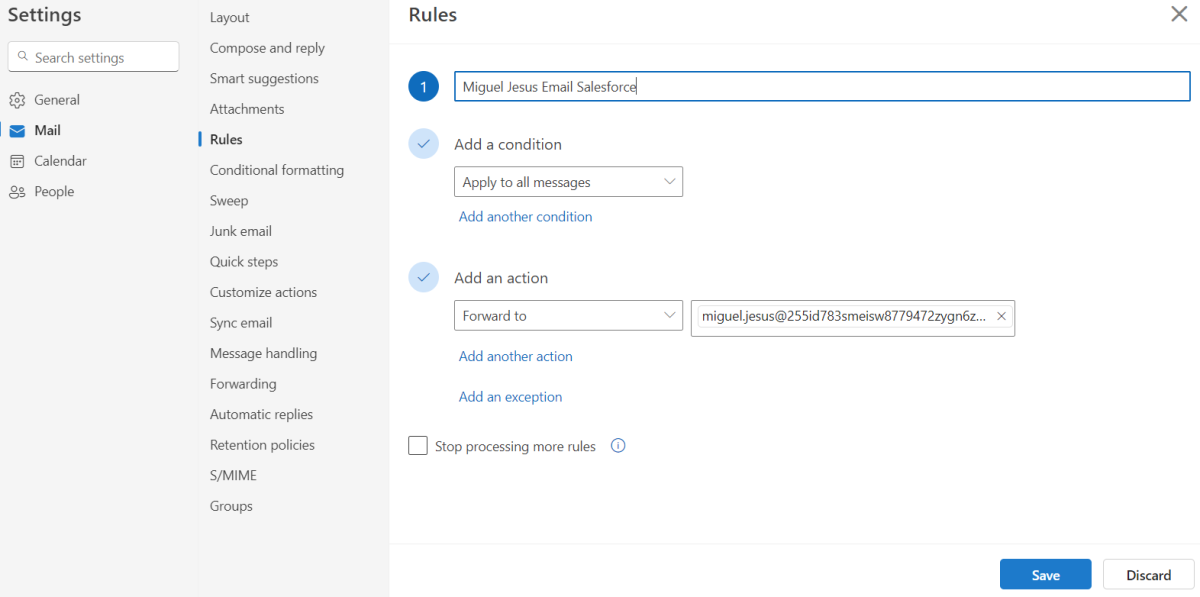Screen dimensions: 1200x597
Task: Select the Mail envelope icon
Action: click(x=18, y=130)
